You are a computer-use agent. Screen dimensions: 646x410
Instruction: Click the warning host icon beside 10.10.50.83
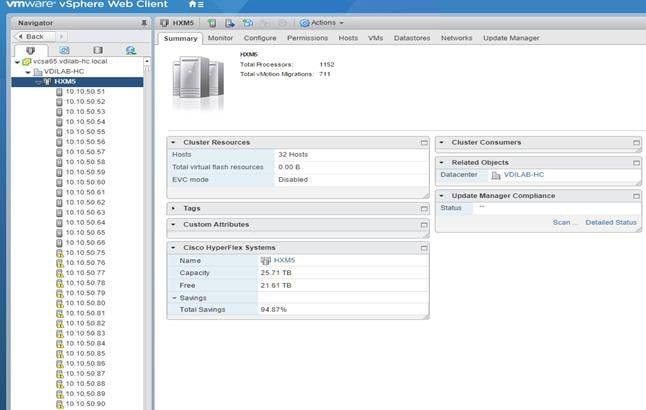click(60, 334)
